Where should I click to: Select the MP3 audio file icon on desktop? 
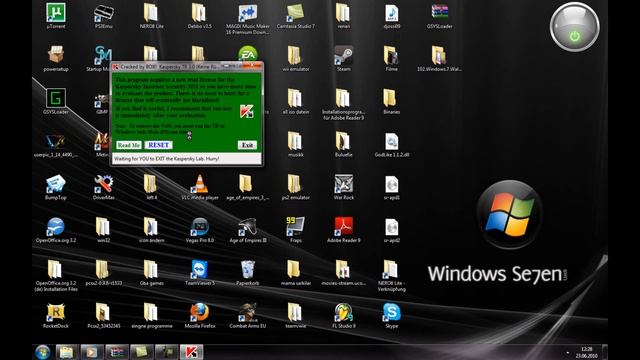(391, 16)
